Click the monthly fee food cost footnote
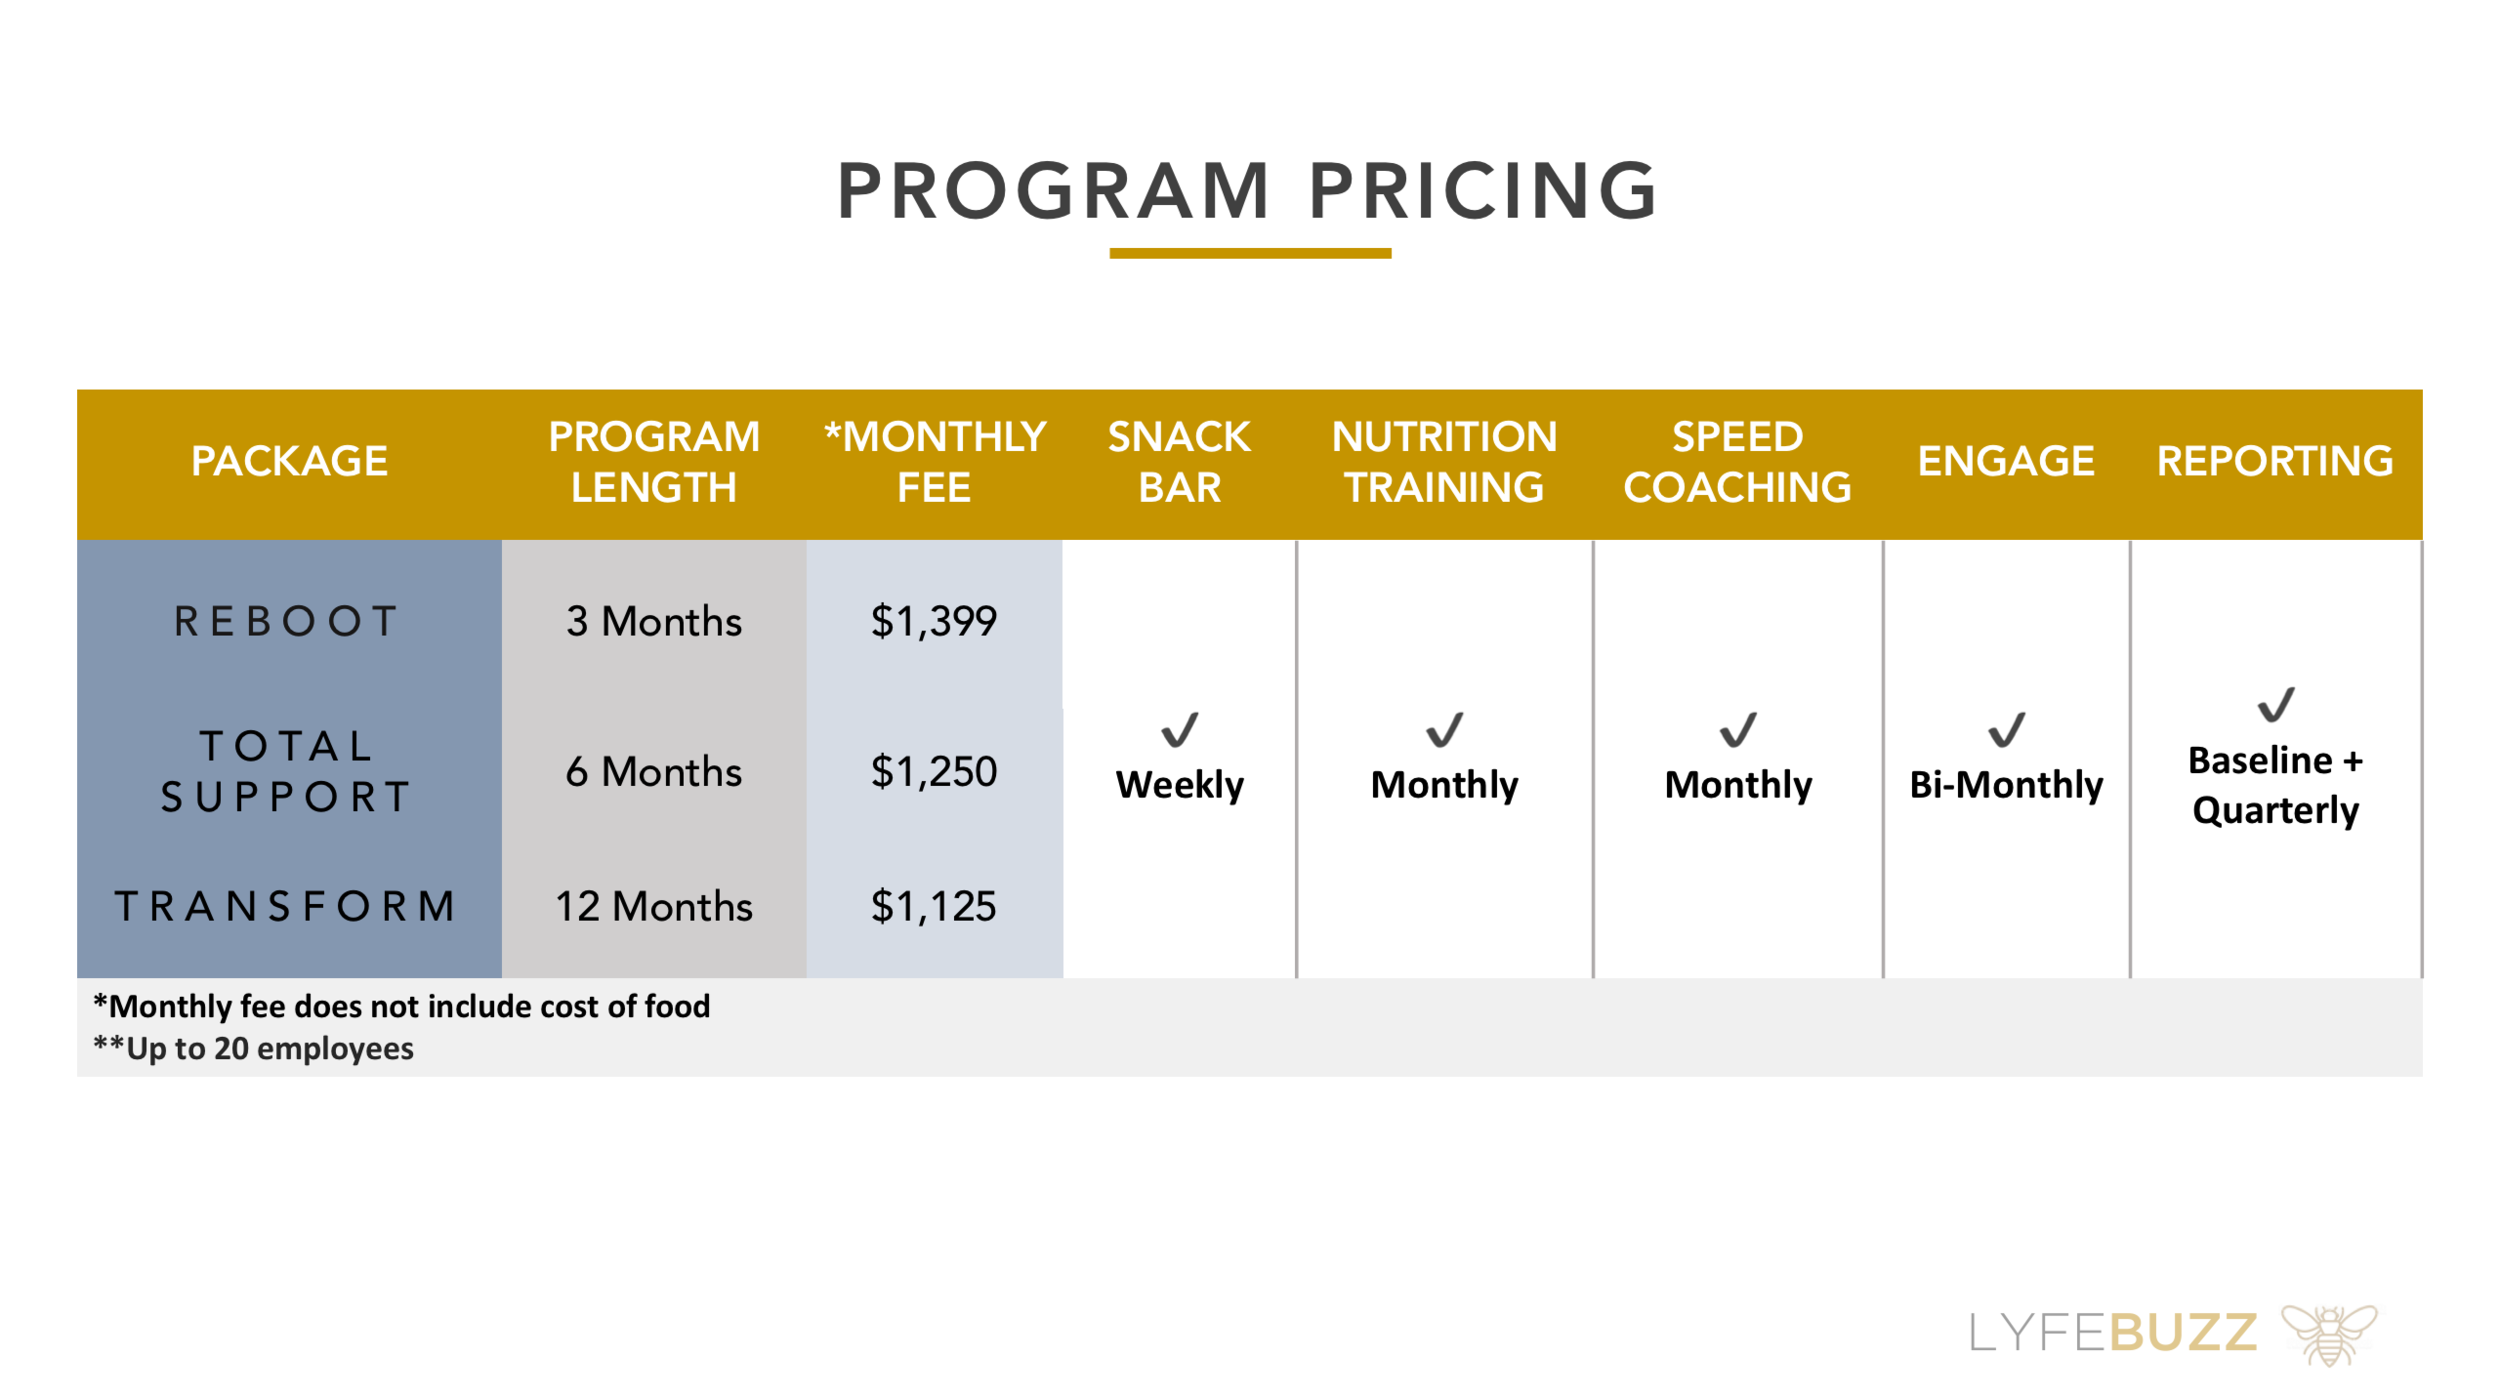The width and height of the screenshot is (2500, 1398). 401,1007
